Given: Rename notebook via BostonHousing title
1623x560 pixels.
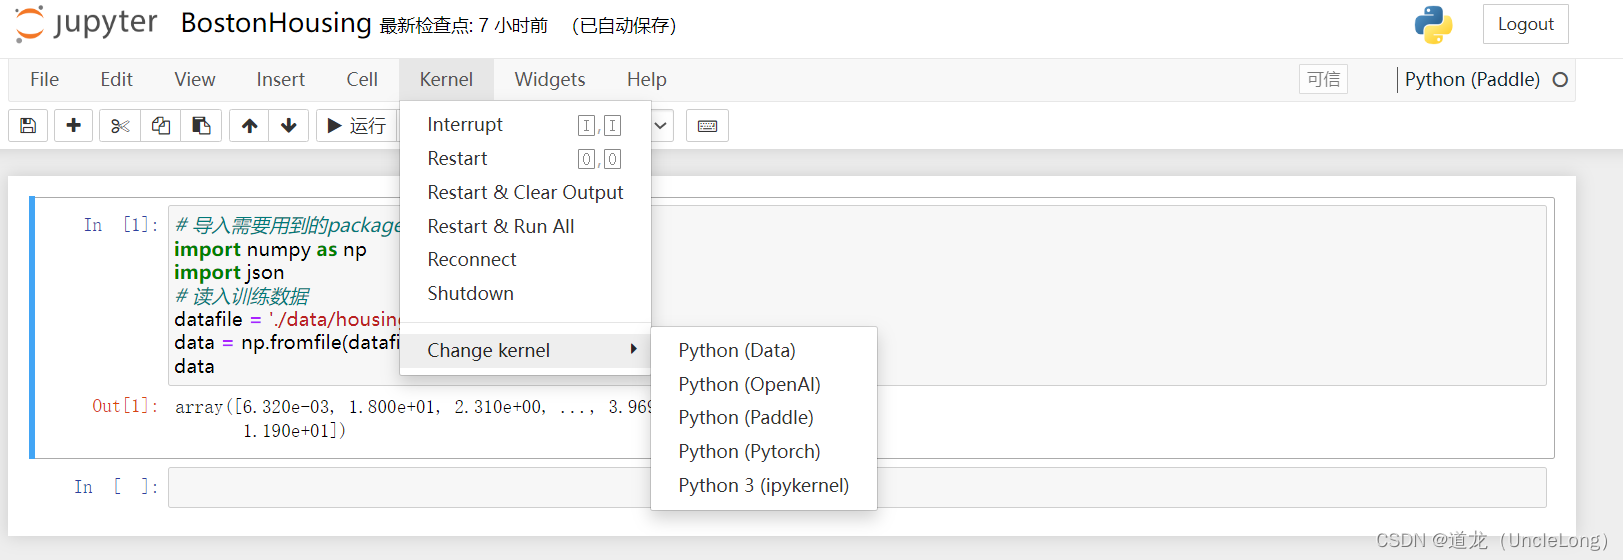Looking at the screenshot, I should pos(276,24).
